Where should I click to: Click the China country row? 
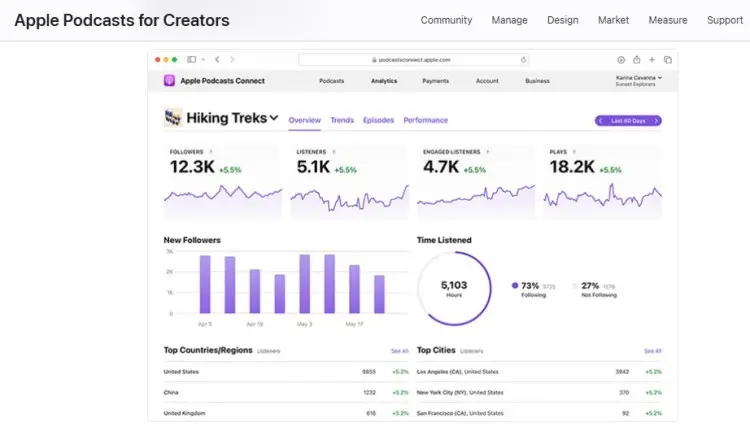(286, 392)
